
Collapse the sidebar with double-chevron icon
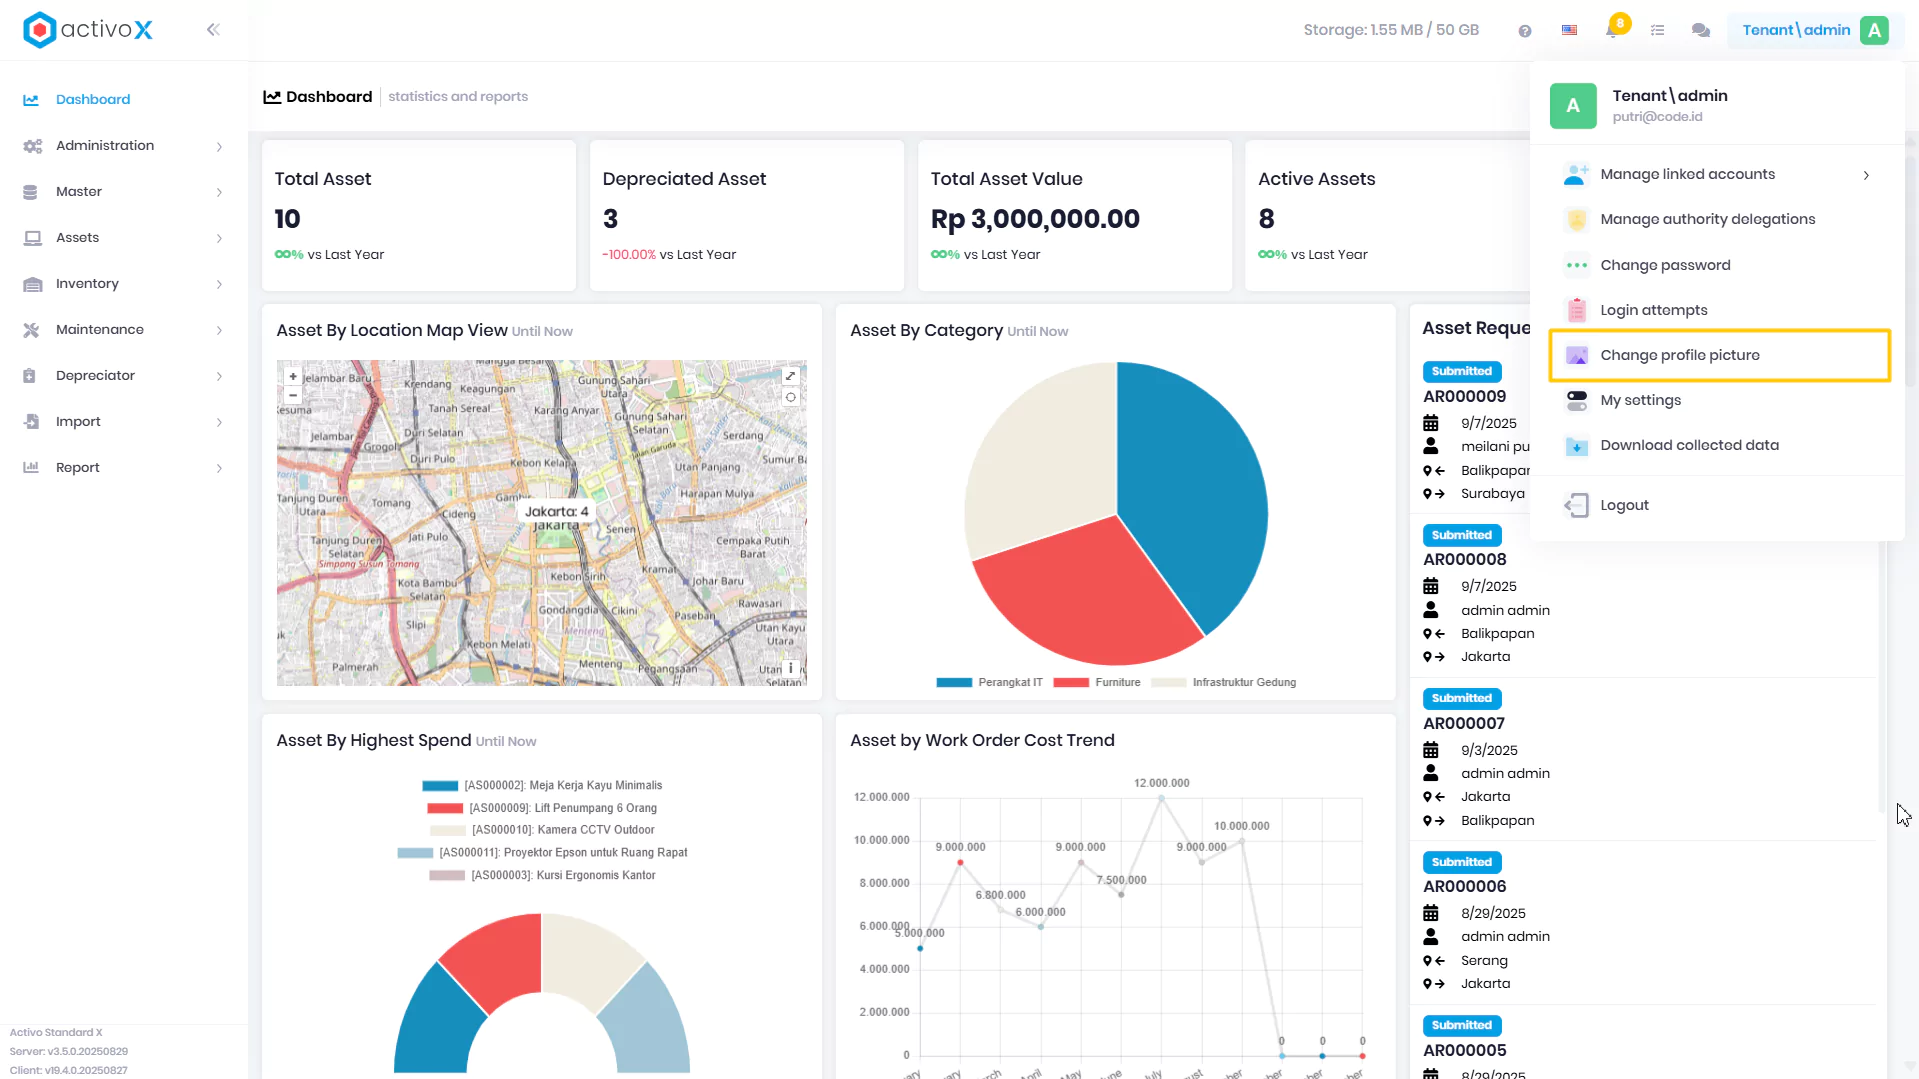click(x=213, y=30)
